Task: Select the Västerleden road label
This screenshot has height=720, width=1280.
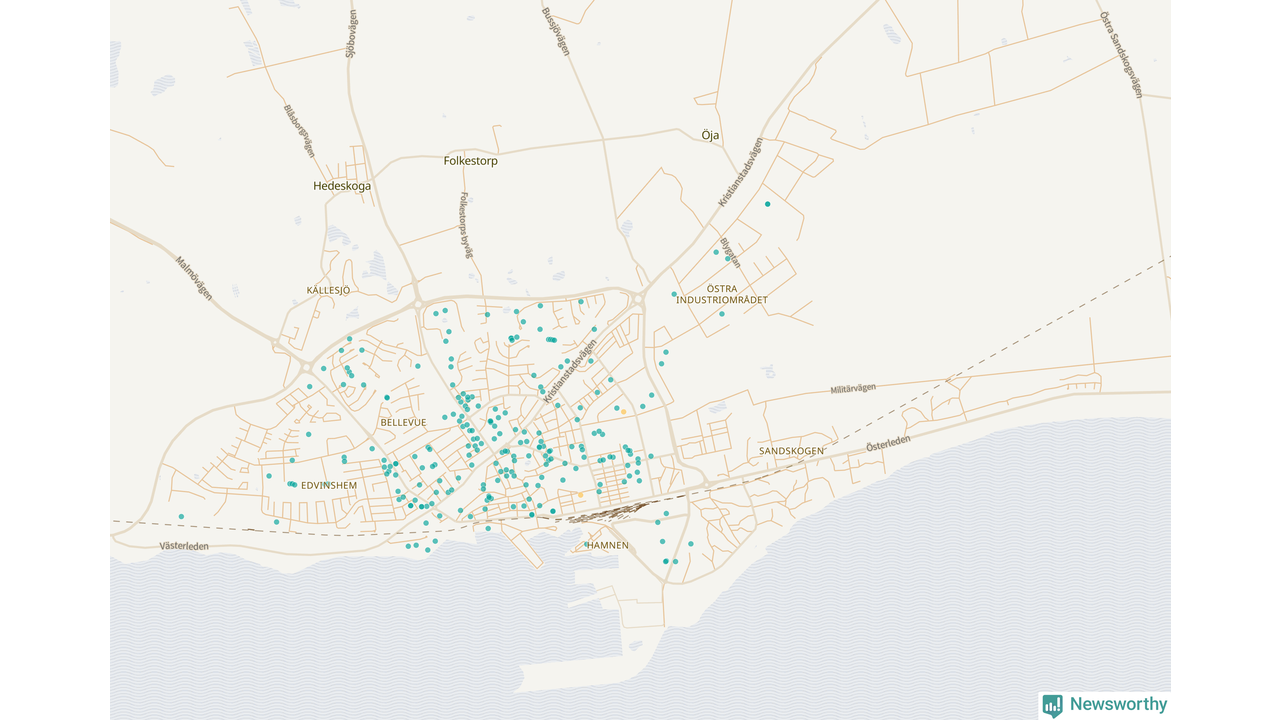Action: coord(184,546)
